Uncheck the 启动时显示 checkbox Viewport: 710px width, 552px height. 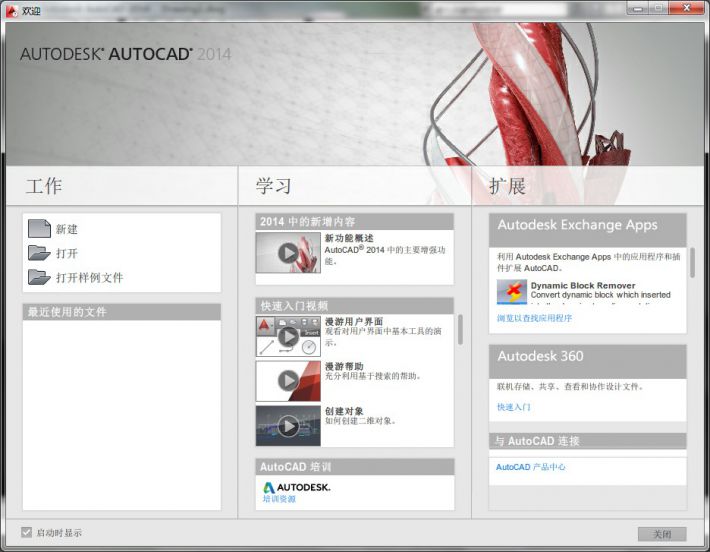click(x=27, y=532)
